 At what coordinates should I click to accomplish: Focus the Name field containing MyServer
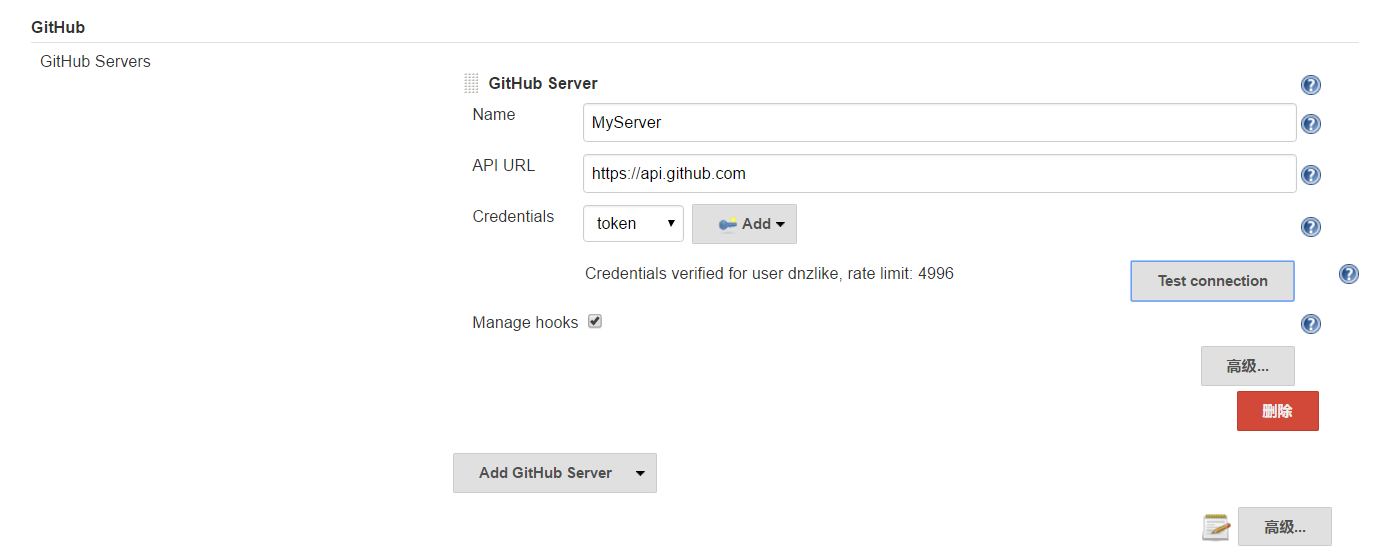939,123
